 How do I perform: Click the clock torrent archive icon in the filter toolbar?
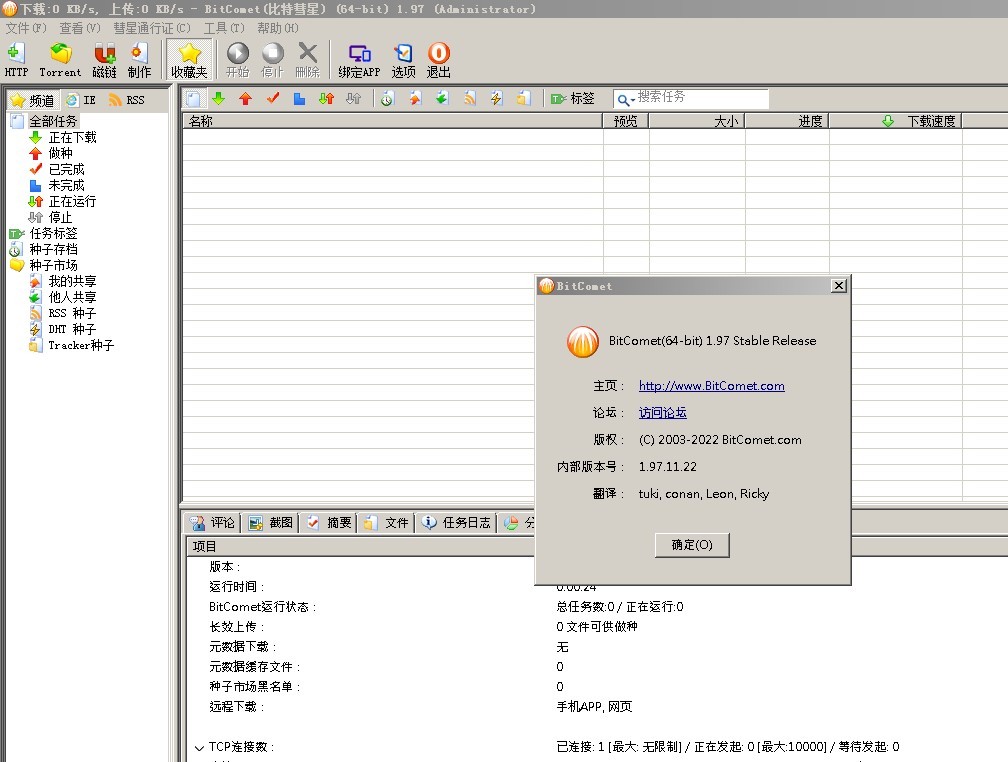pos(387,98)
